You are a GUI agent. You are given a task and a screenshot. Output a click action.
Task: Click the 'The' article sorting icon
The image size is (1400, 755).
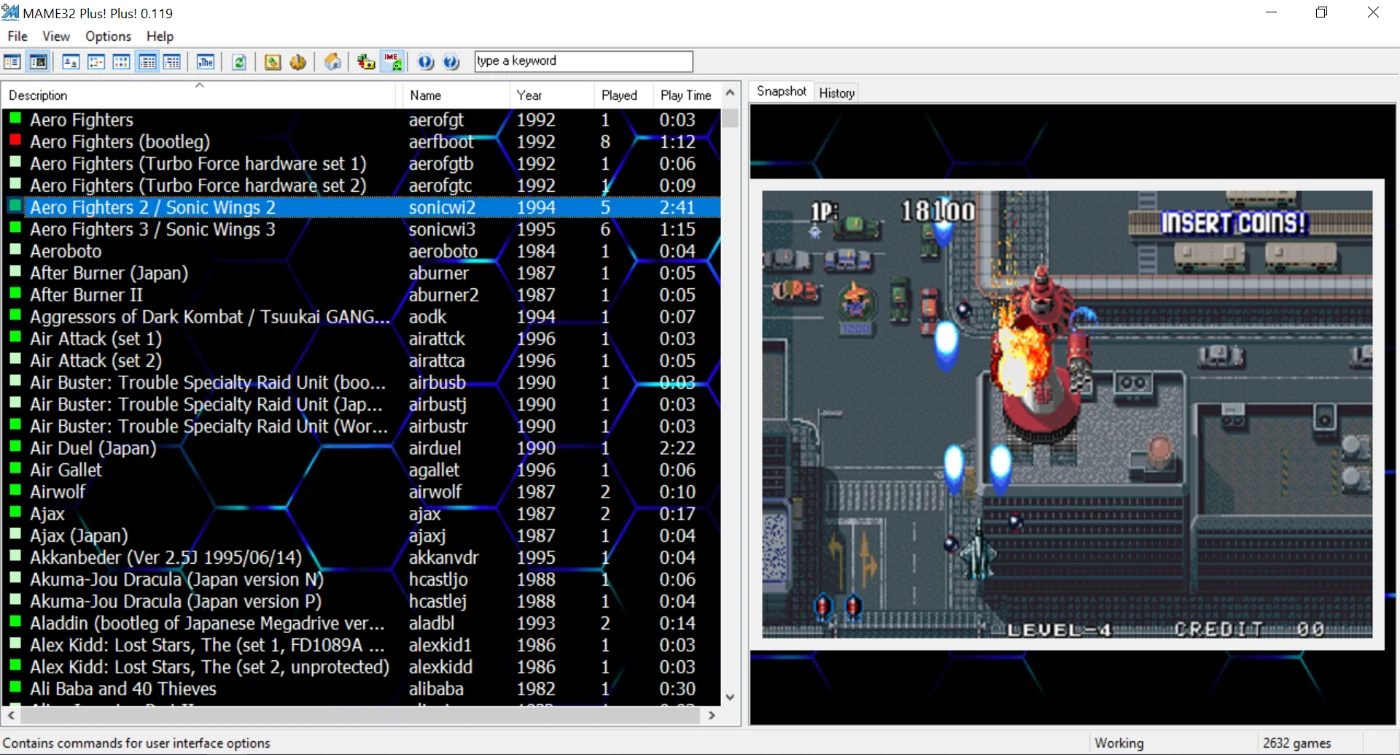(x=205, y=62)
